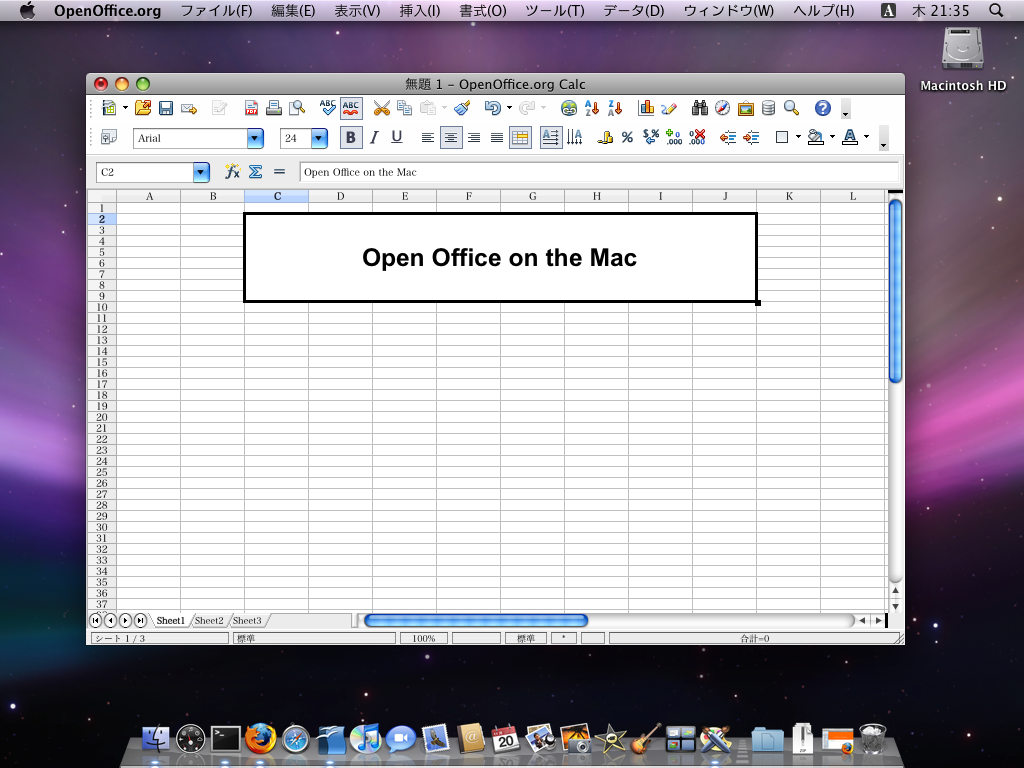Screen dimensions: 1024x768
Task: Toggle Data Sources database icon
Action: [x=769, y=108]
